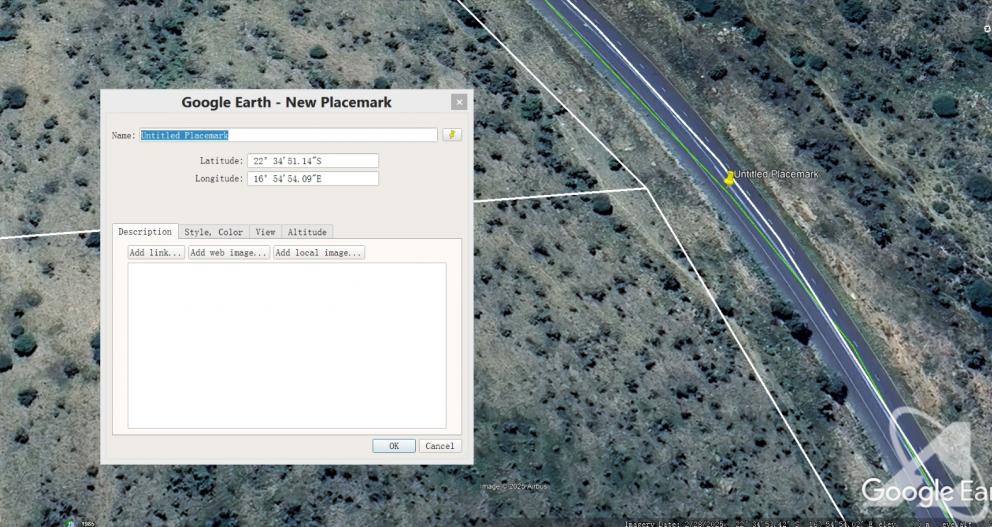Click the Google Earth logo watermark
This screenshot has height=527, width=992.
click(x=926, y=490)
